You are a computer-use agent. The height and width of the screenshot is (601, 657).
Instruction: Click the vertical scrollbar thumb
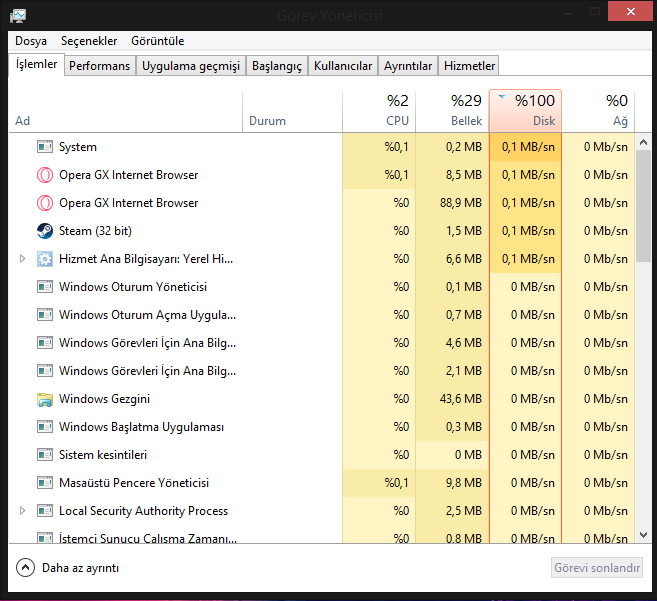[644, 206]
